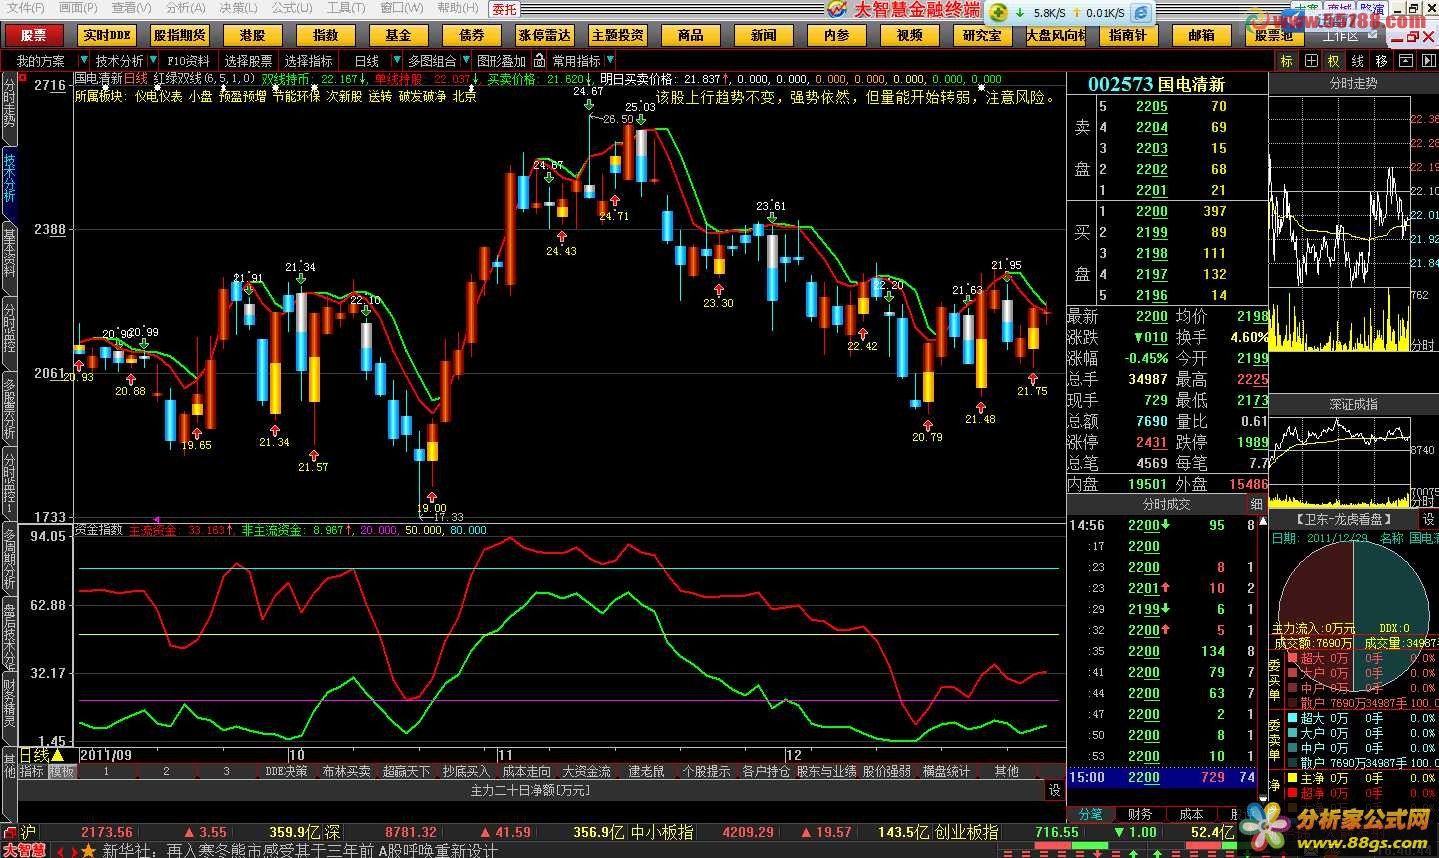Select the 大资金流 indicator tab
Image resolution: width=1439 pixels, height=858 pixels.
pyautogui.click(x=586, y=771)
